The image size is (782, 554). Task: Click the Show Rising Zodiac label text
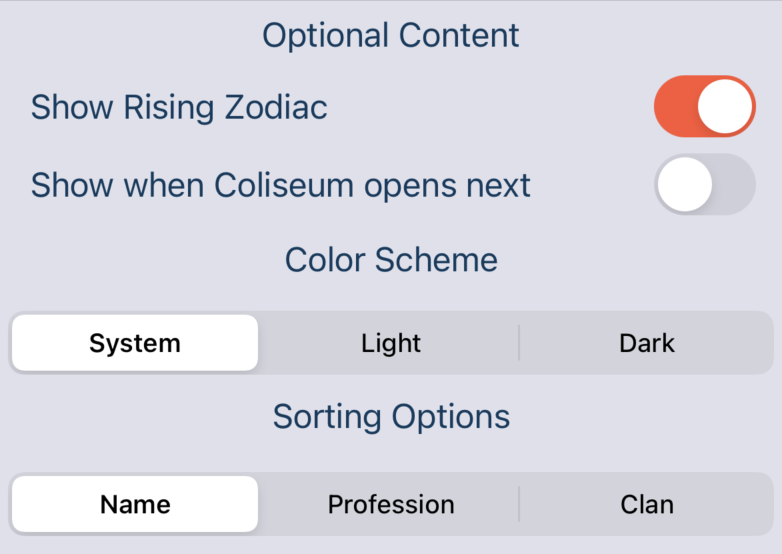tap(179, 107)
